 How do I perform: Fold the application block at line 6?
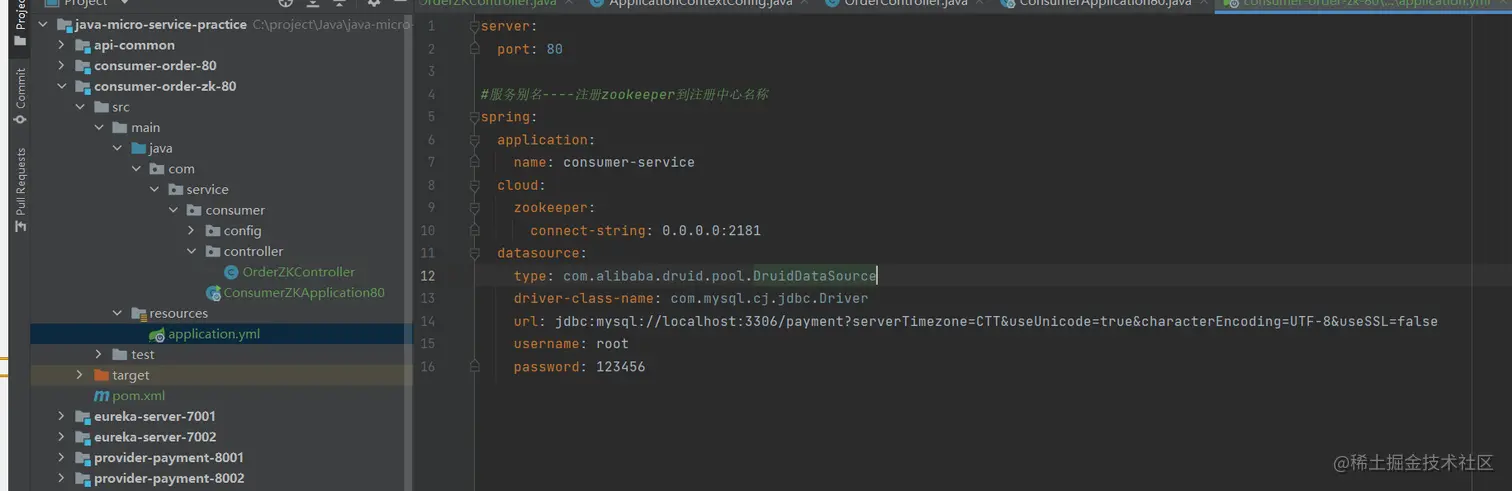[x=474, y=140]
